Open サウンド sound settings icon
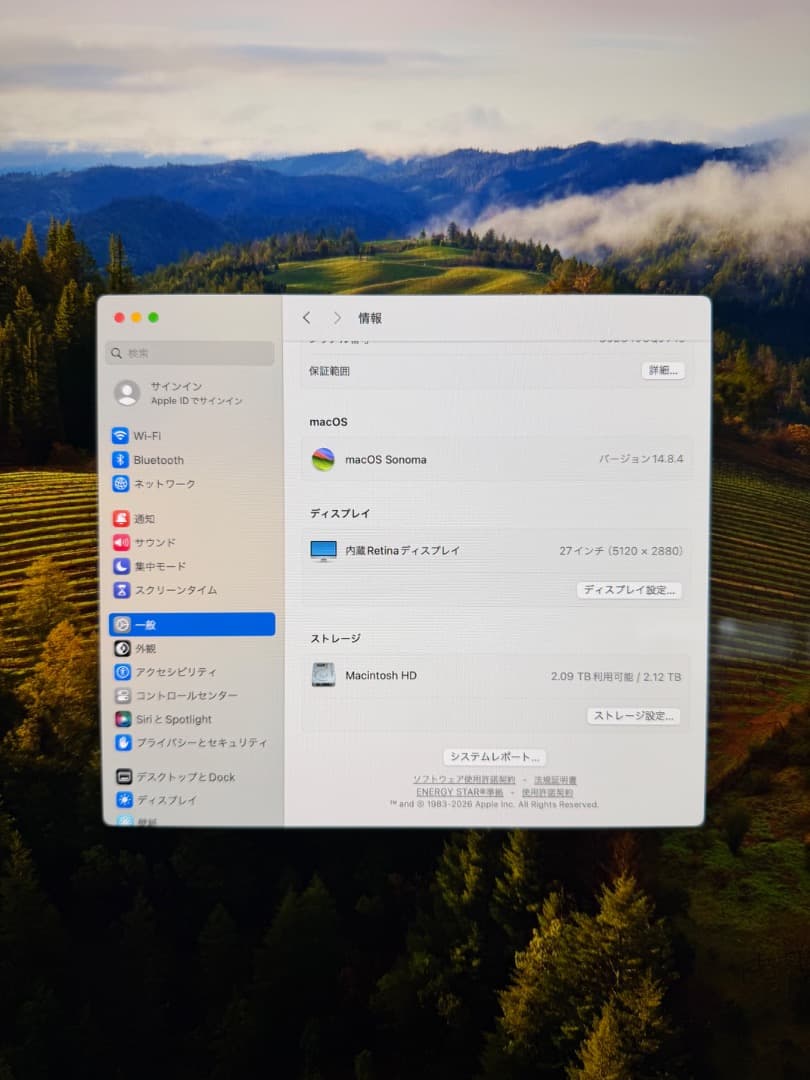 [x=121, y=543]
